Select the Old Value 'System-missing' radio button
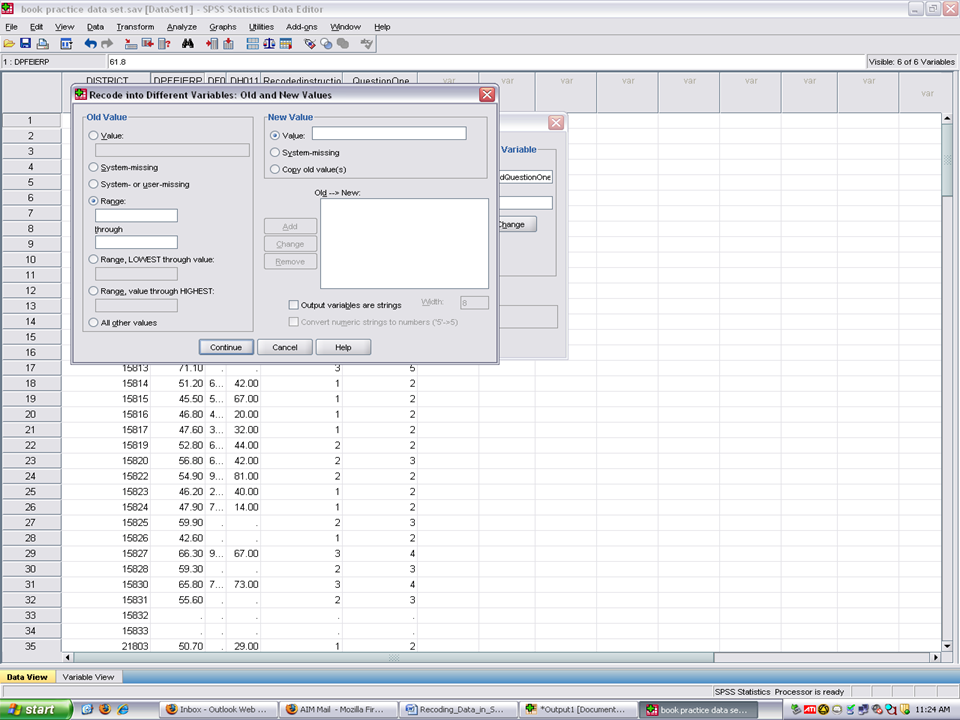Viewport: 960px width, 720px height. tap(94, 168)
